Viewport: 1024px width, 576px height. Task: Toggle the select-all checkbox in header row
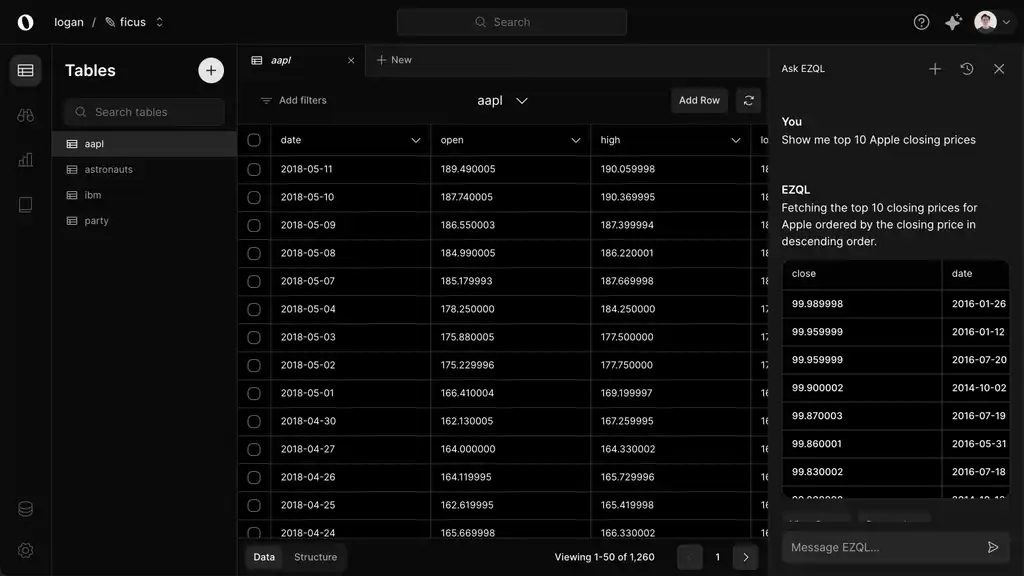[254, 140]
